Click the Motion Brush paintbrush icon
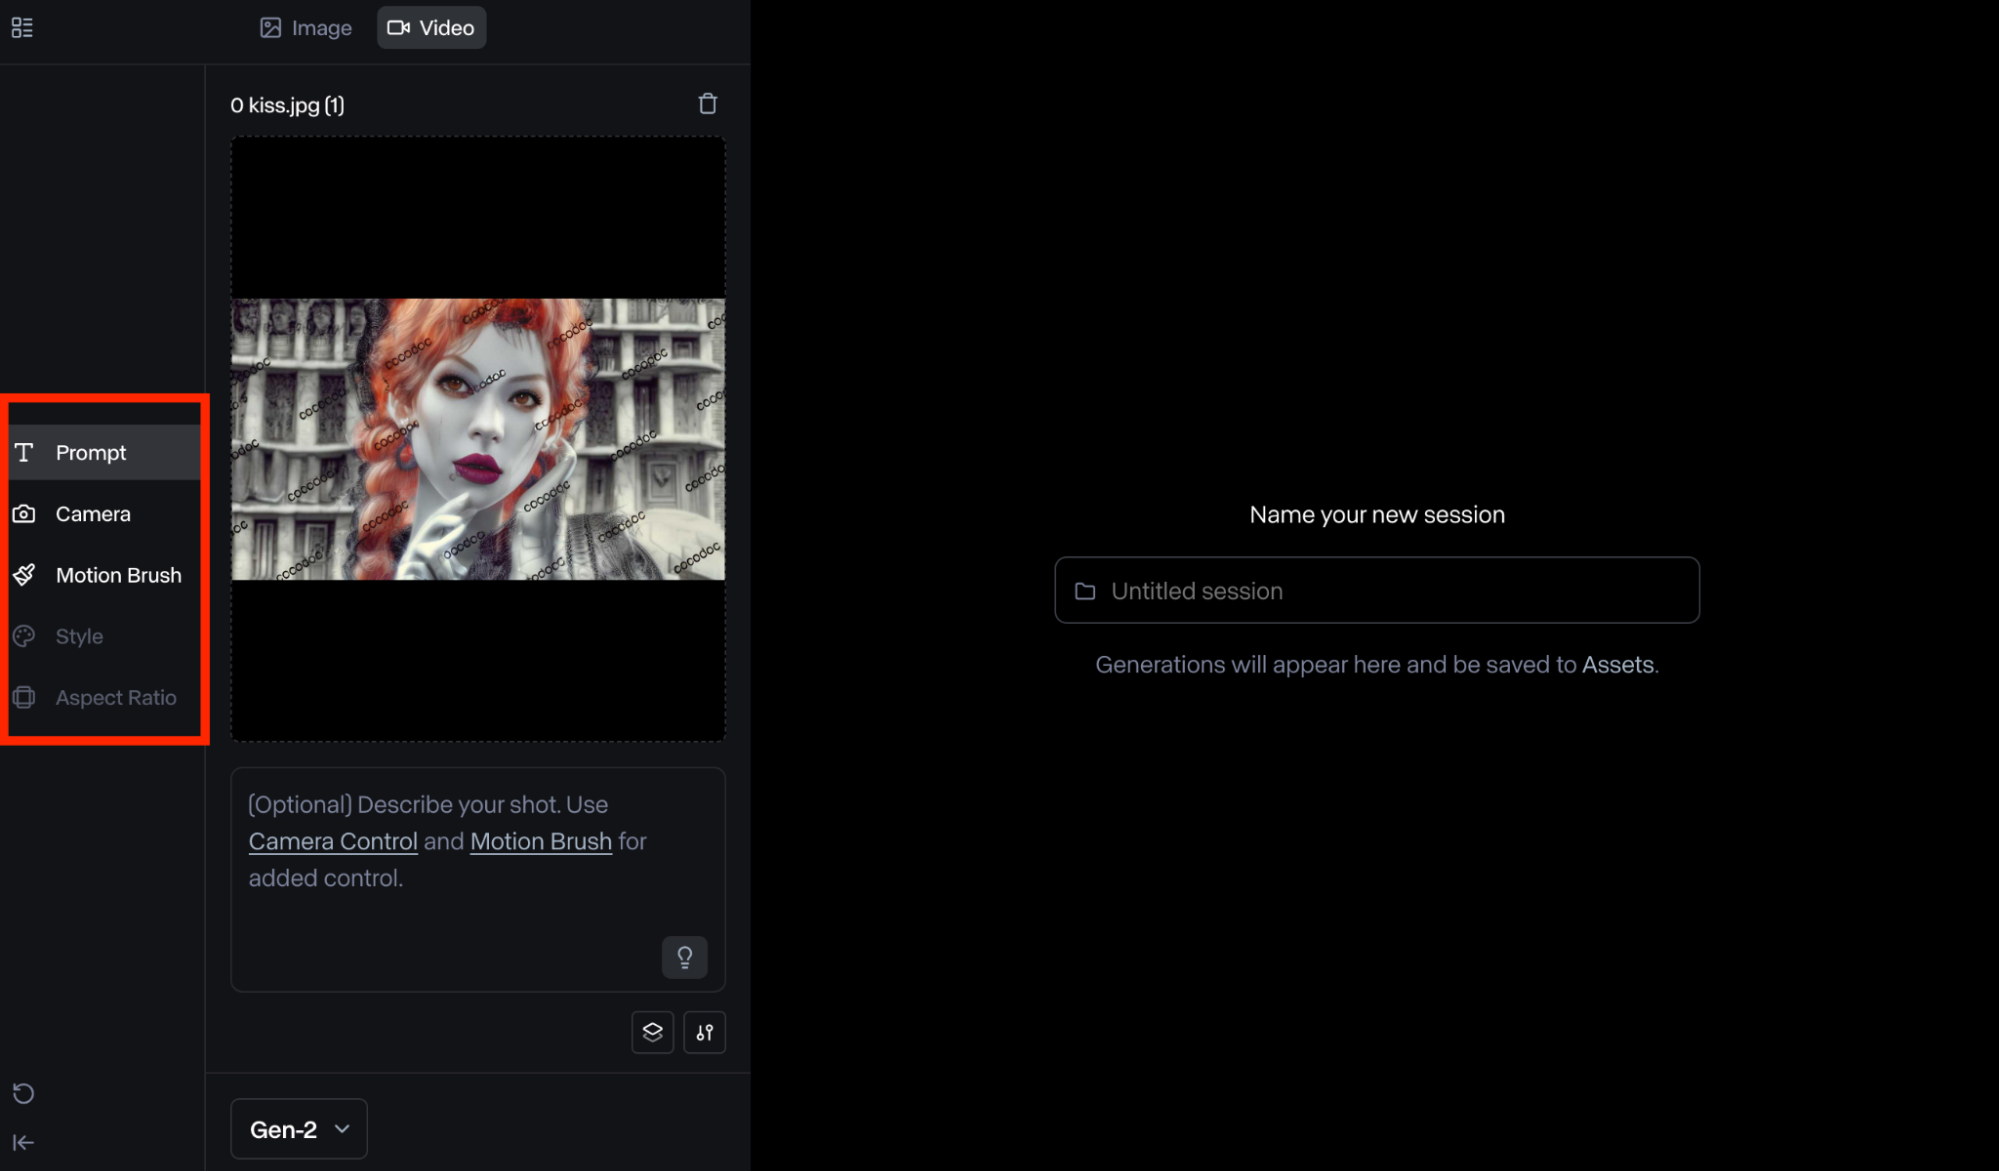The height and width of the screenshot is (1172, 1999). (x=24, y=575)
